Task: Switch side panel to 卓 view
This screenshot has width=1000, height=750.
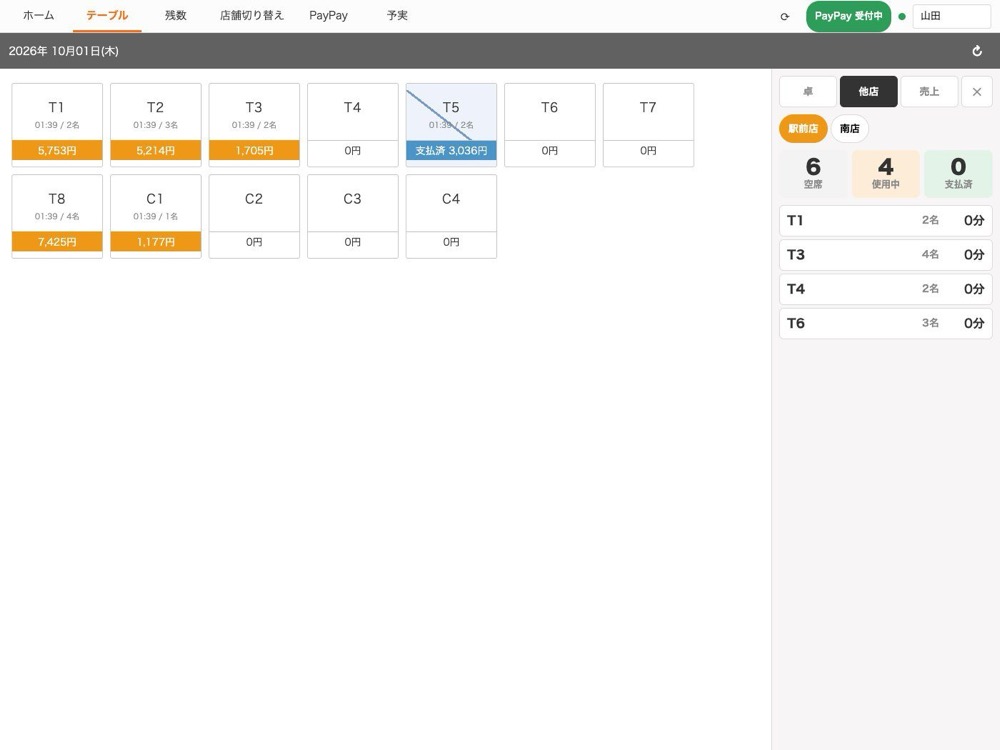Action: click(x=807, y=92)
